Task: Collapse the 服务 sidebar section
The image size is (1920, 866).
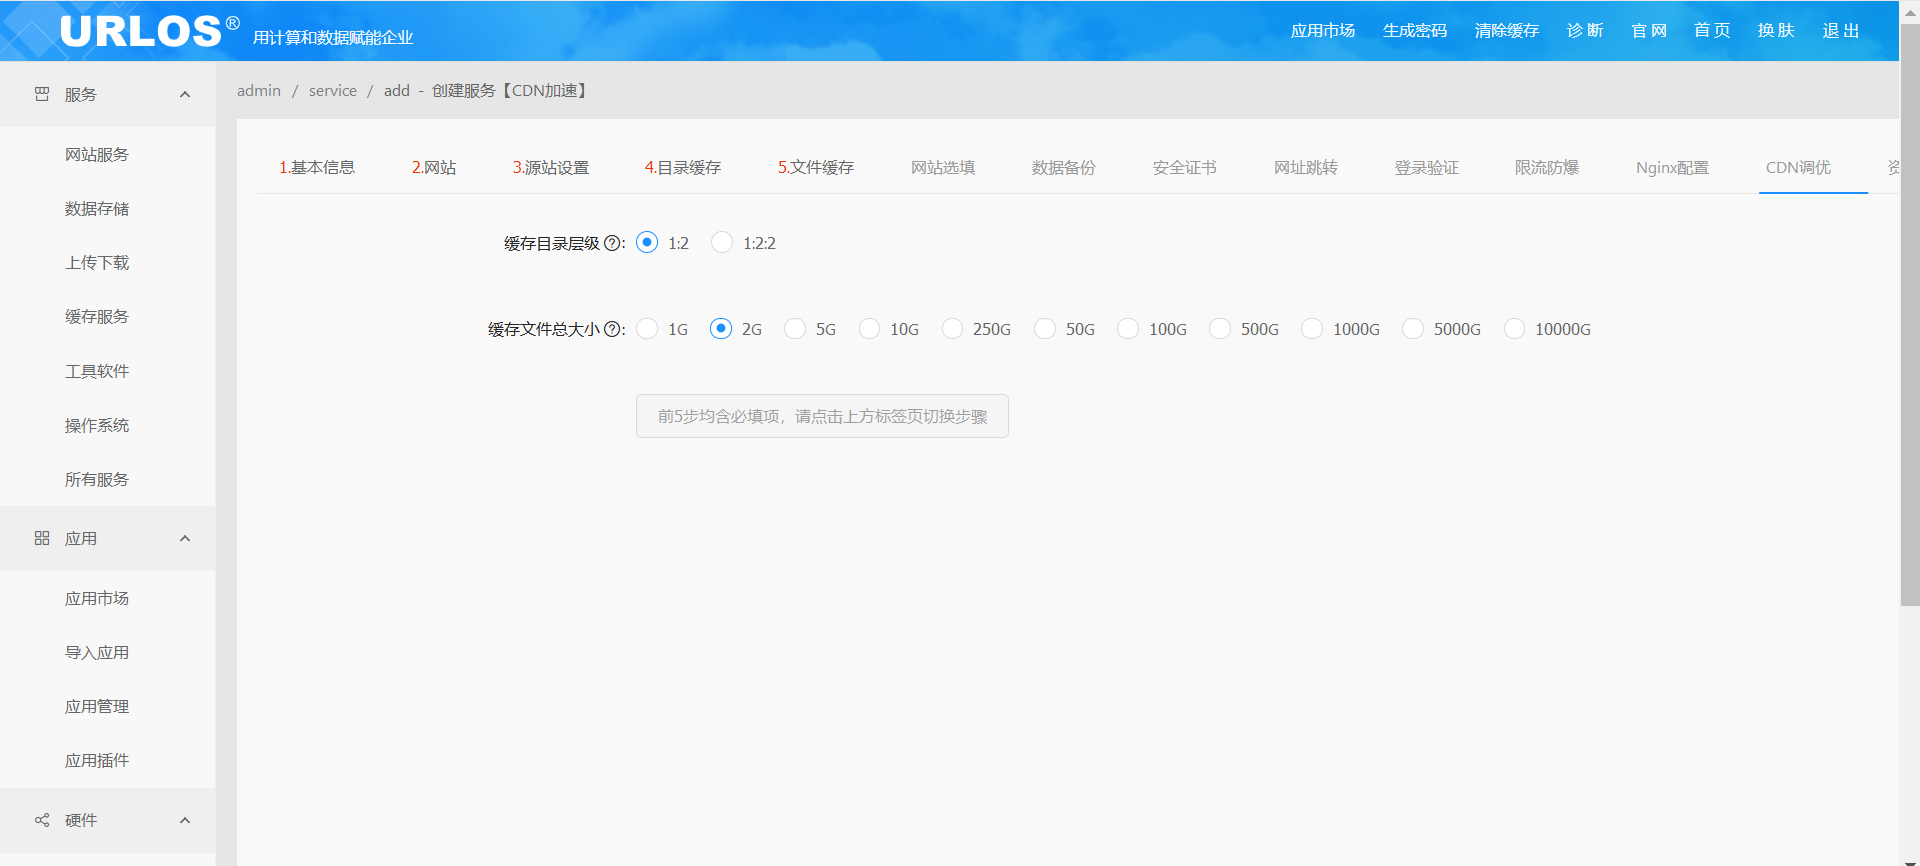Action: click(185, 94)
